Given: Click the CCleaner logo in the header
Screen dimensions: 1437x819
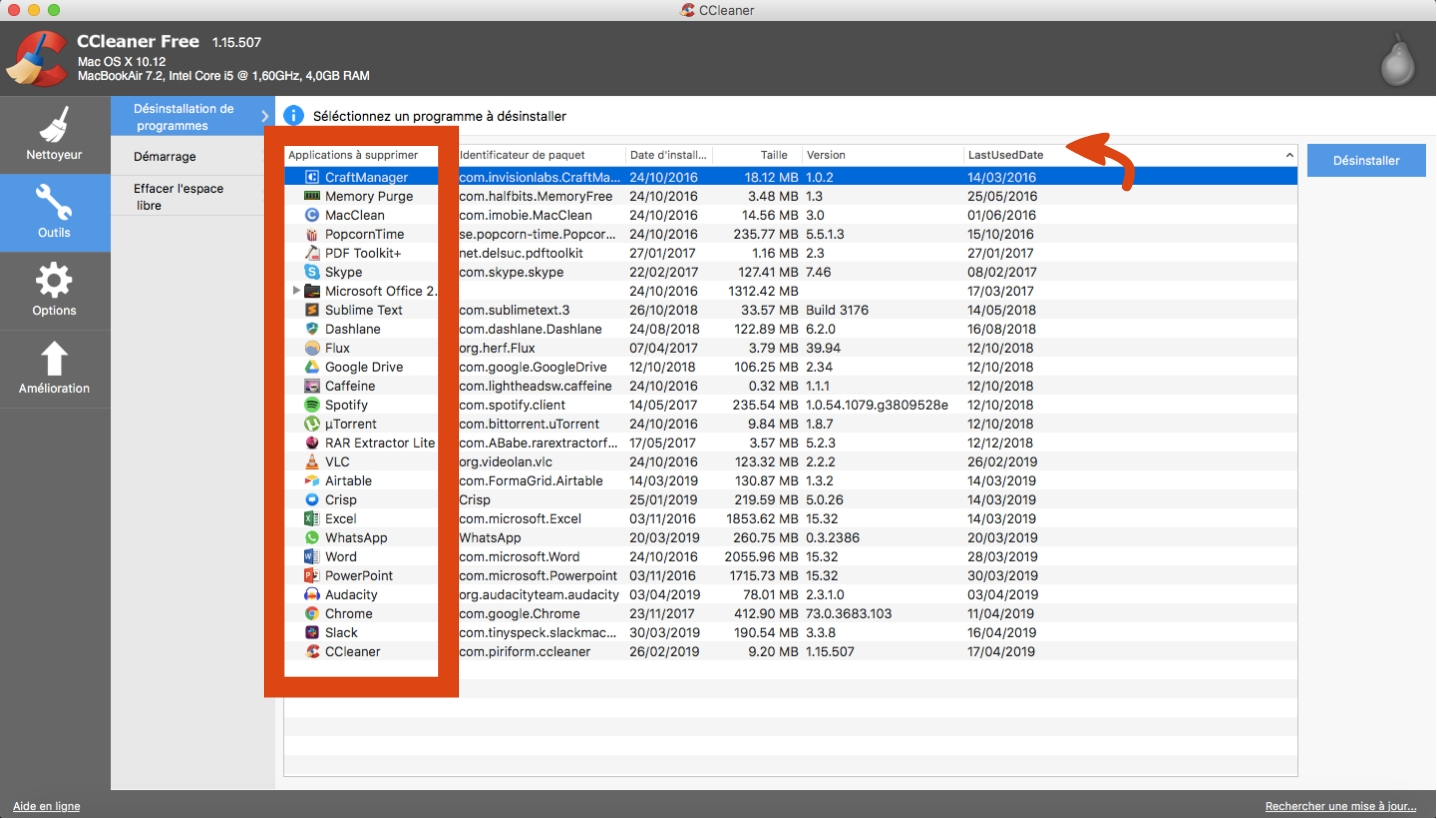Looking at the screenshot, I should click(x=37, y=59).
